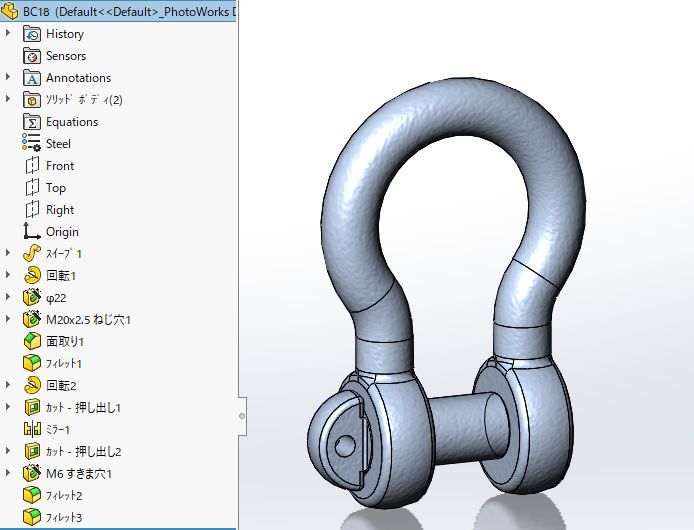The width and height of the screenshot is (694, 530).
Task: Select the Top plane label
Action: click(x=56, y=188)
